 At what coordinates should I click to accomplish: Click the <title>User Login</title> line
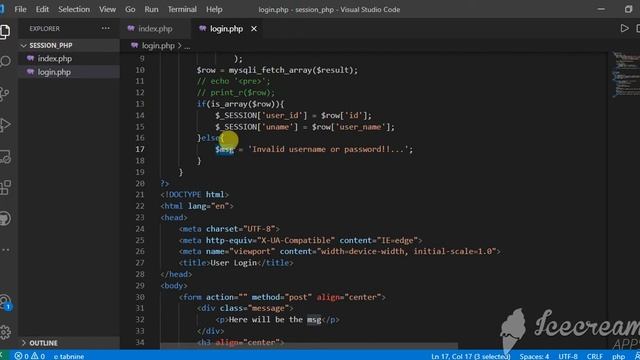236,263
